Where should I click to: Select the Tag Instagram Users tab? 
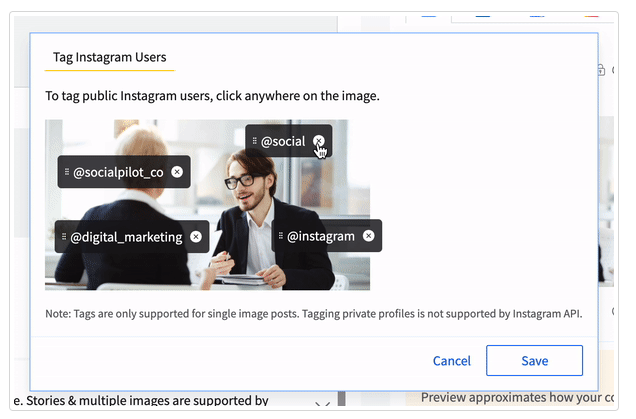(110, 58)
